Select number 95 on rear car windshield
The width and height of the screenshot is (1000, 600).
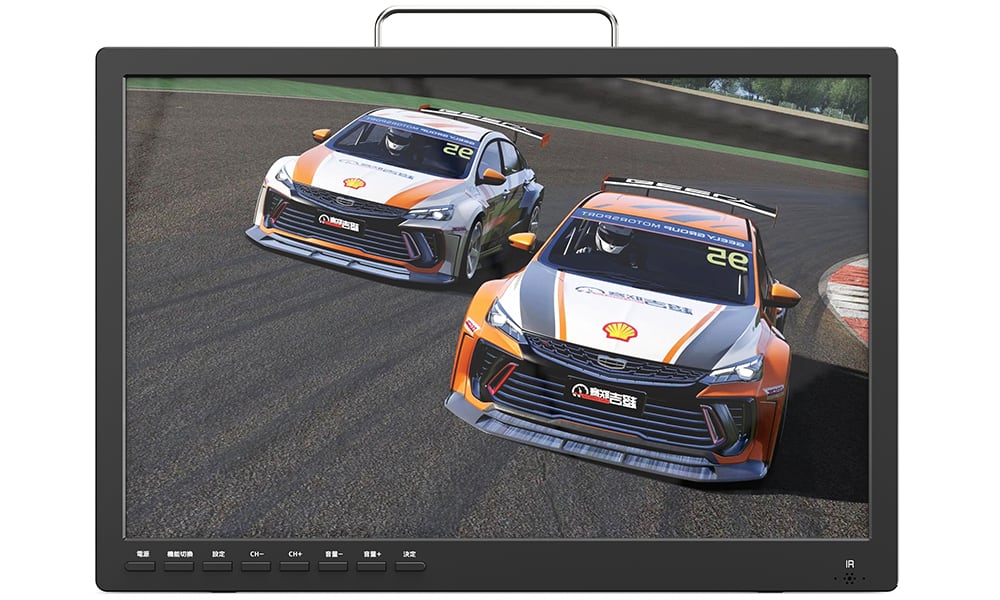(458, 152)
